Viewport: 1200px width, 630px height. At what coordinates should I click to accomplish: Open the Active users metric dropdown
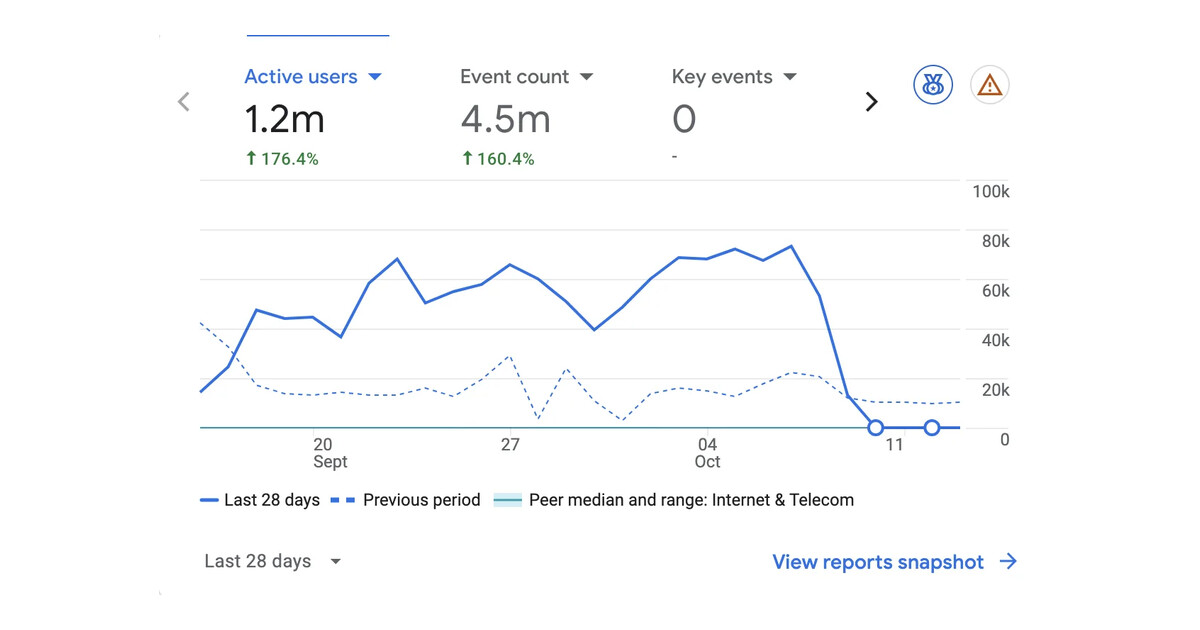(x=313, y=77)
